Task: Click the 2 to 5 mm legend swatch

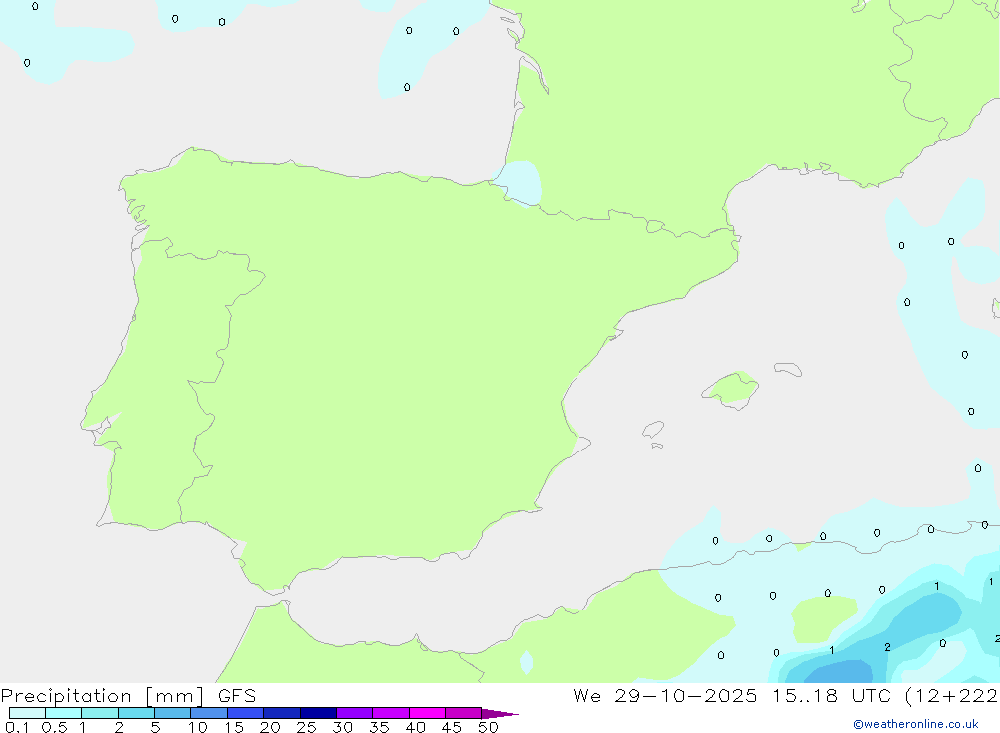Action: 136,713
